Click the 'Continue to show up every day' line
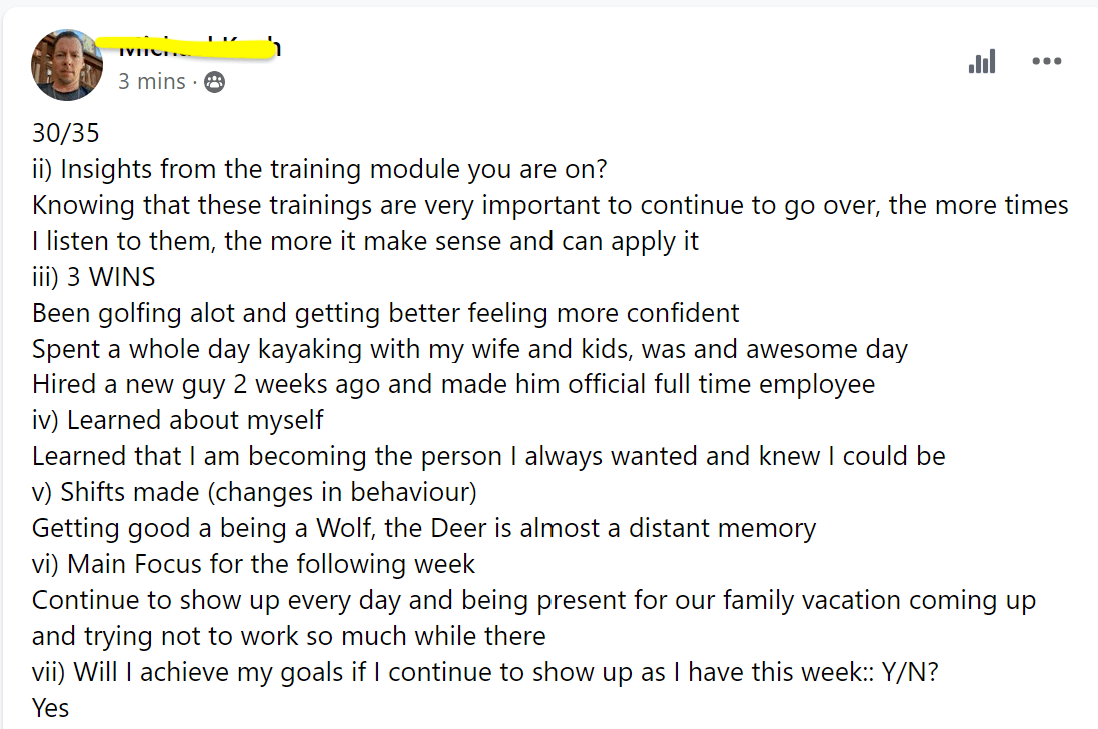 [x=534, y=618]
